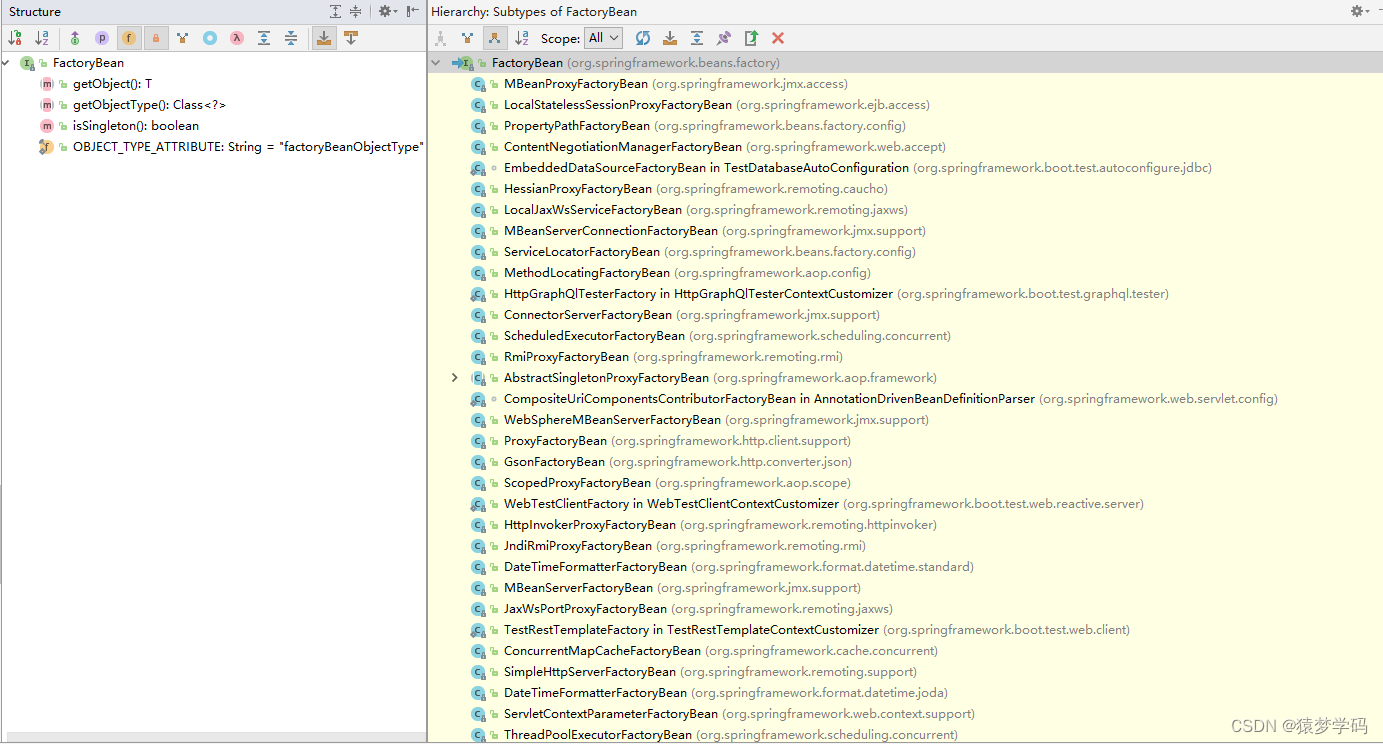Switch to Supertypes Hierarchy view
The height and width of the screenshot is (744, 1383).
[467, 38]
